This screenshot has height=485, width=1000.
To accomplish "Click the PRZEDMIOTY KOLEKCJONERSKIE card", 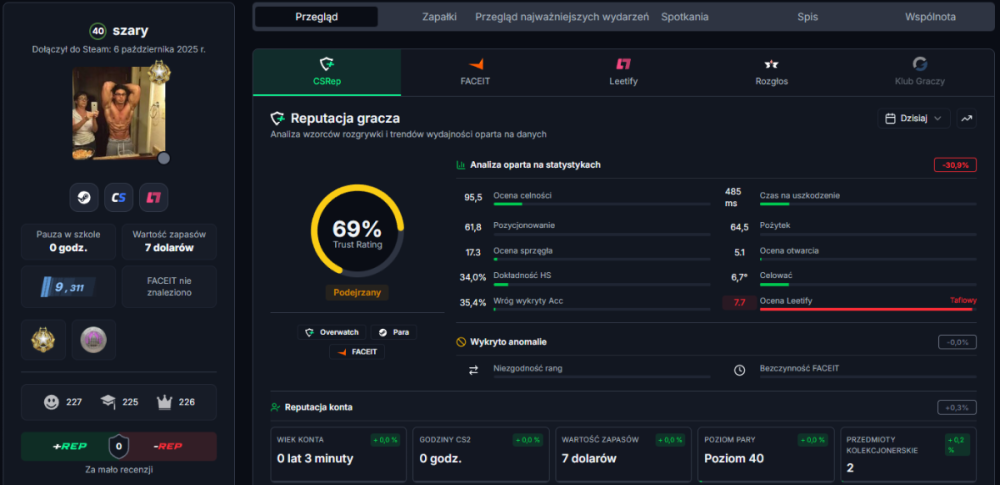I will (x=908, y=454).
